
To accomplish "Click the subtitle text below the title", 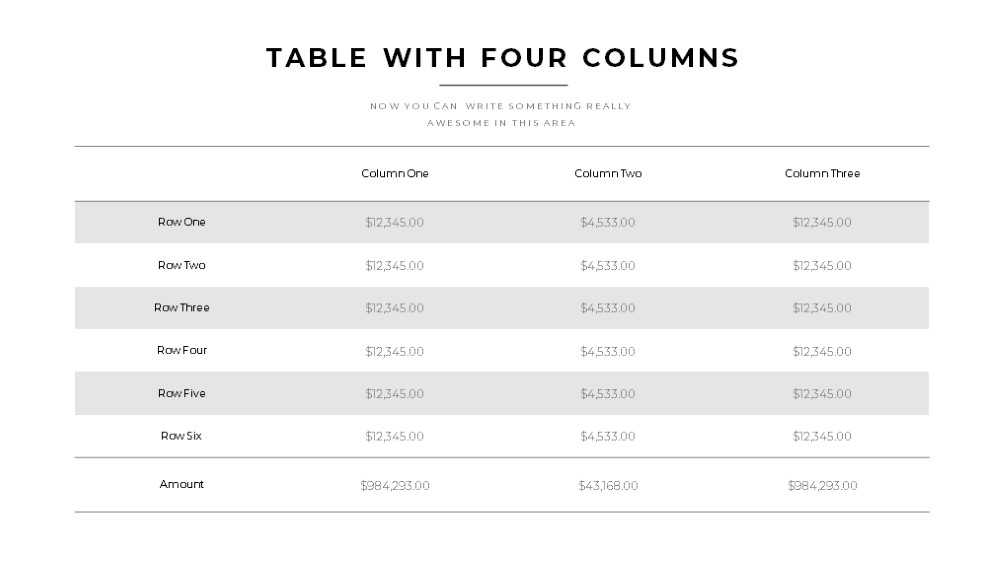I will [x=501, y=114].
